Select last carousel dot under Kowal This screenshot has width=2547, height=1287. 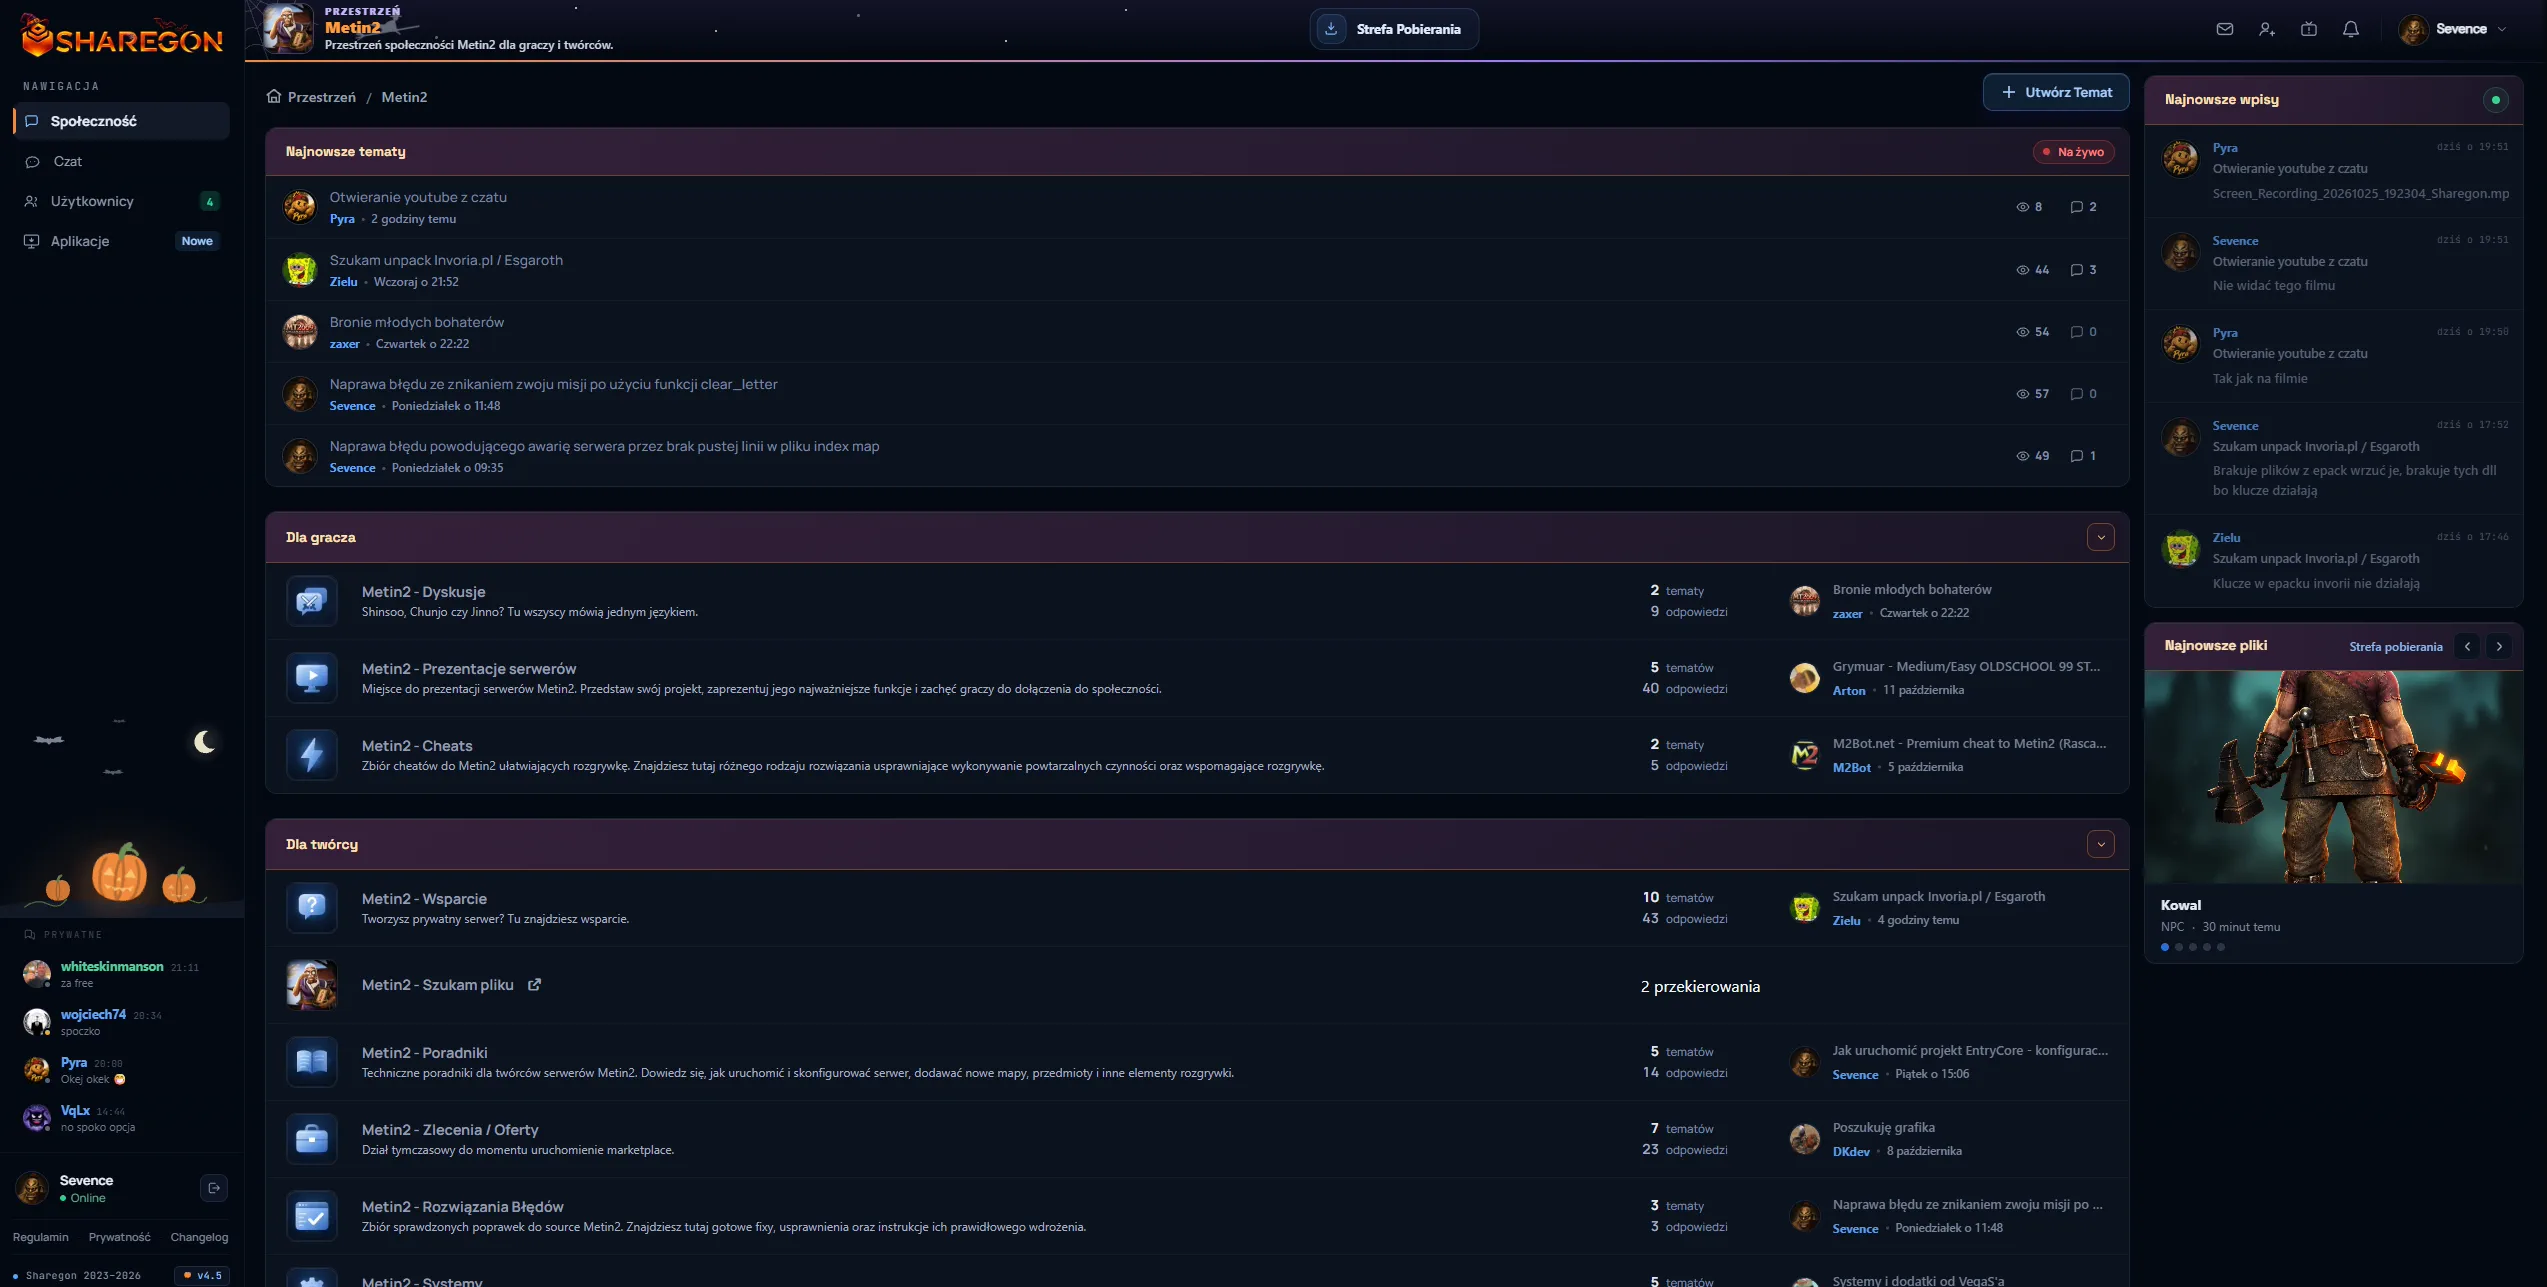tap(2221, 947)
